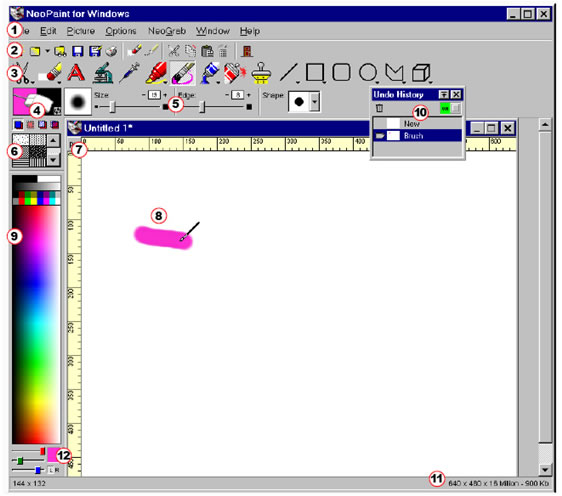Click the Undo eraser icon in the file toolbar
This screenshot has height=496, width=562.
point(135,51)
